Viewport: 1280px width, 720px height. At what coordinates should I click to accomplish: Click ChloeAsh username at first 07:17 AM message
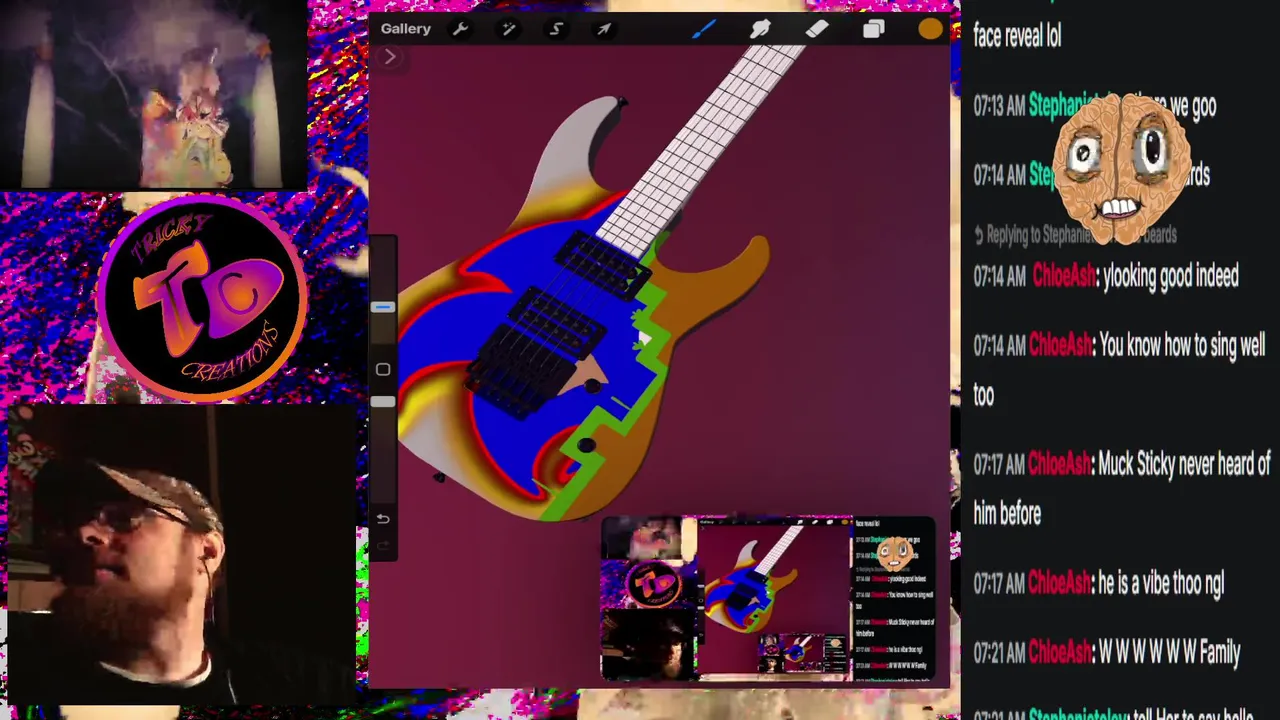pos(1062,464)
